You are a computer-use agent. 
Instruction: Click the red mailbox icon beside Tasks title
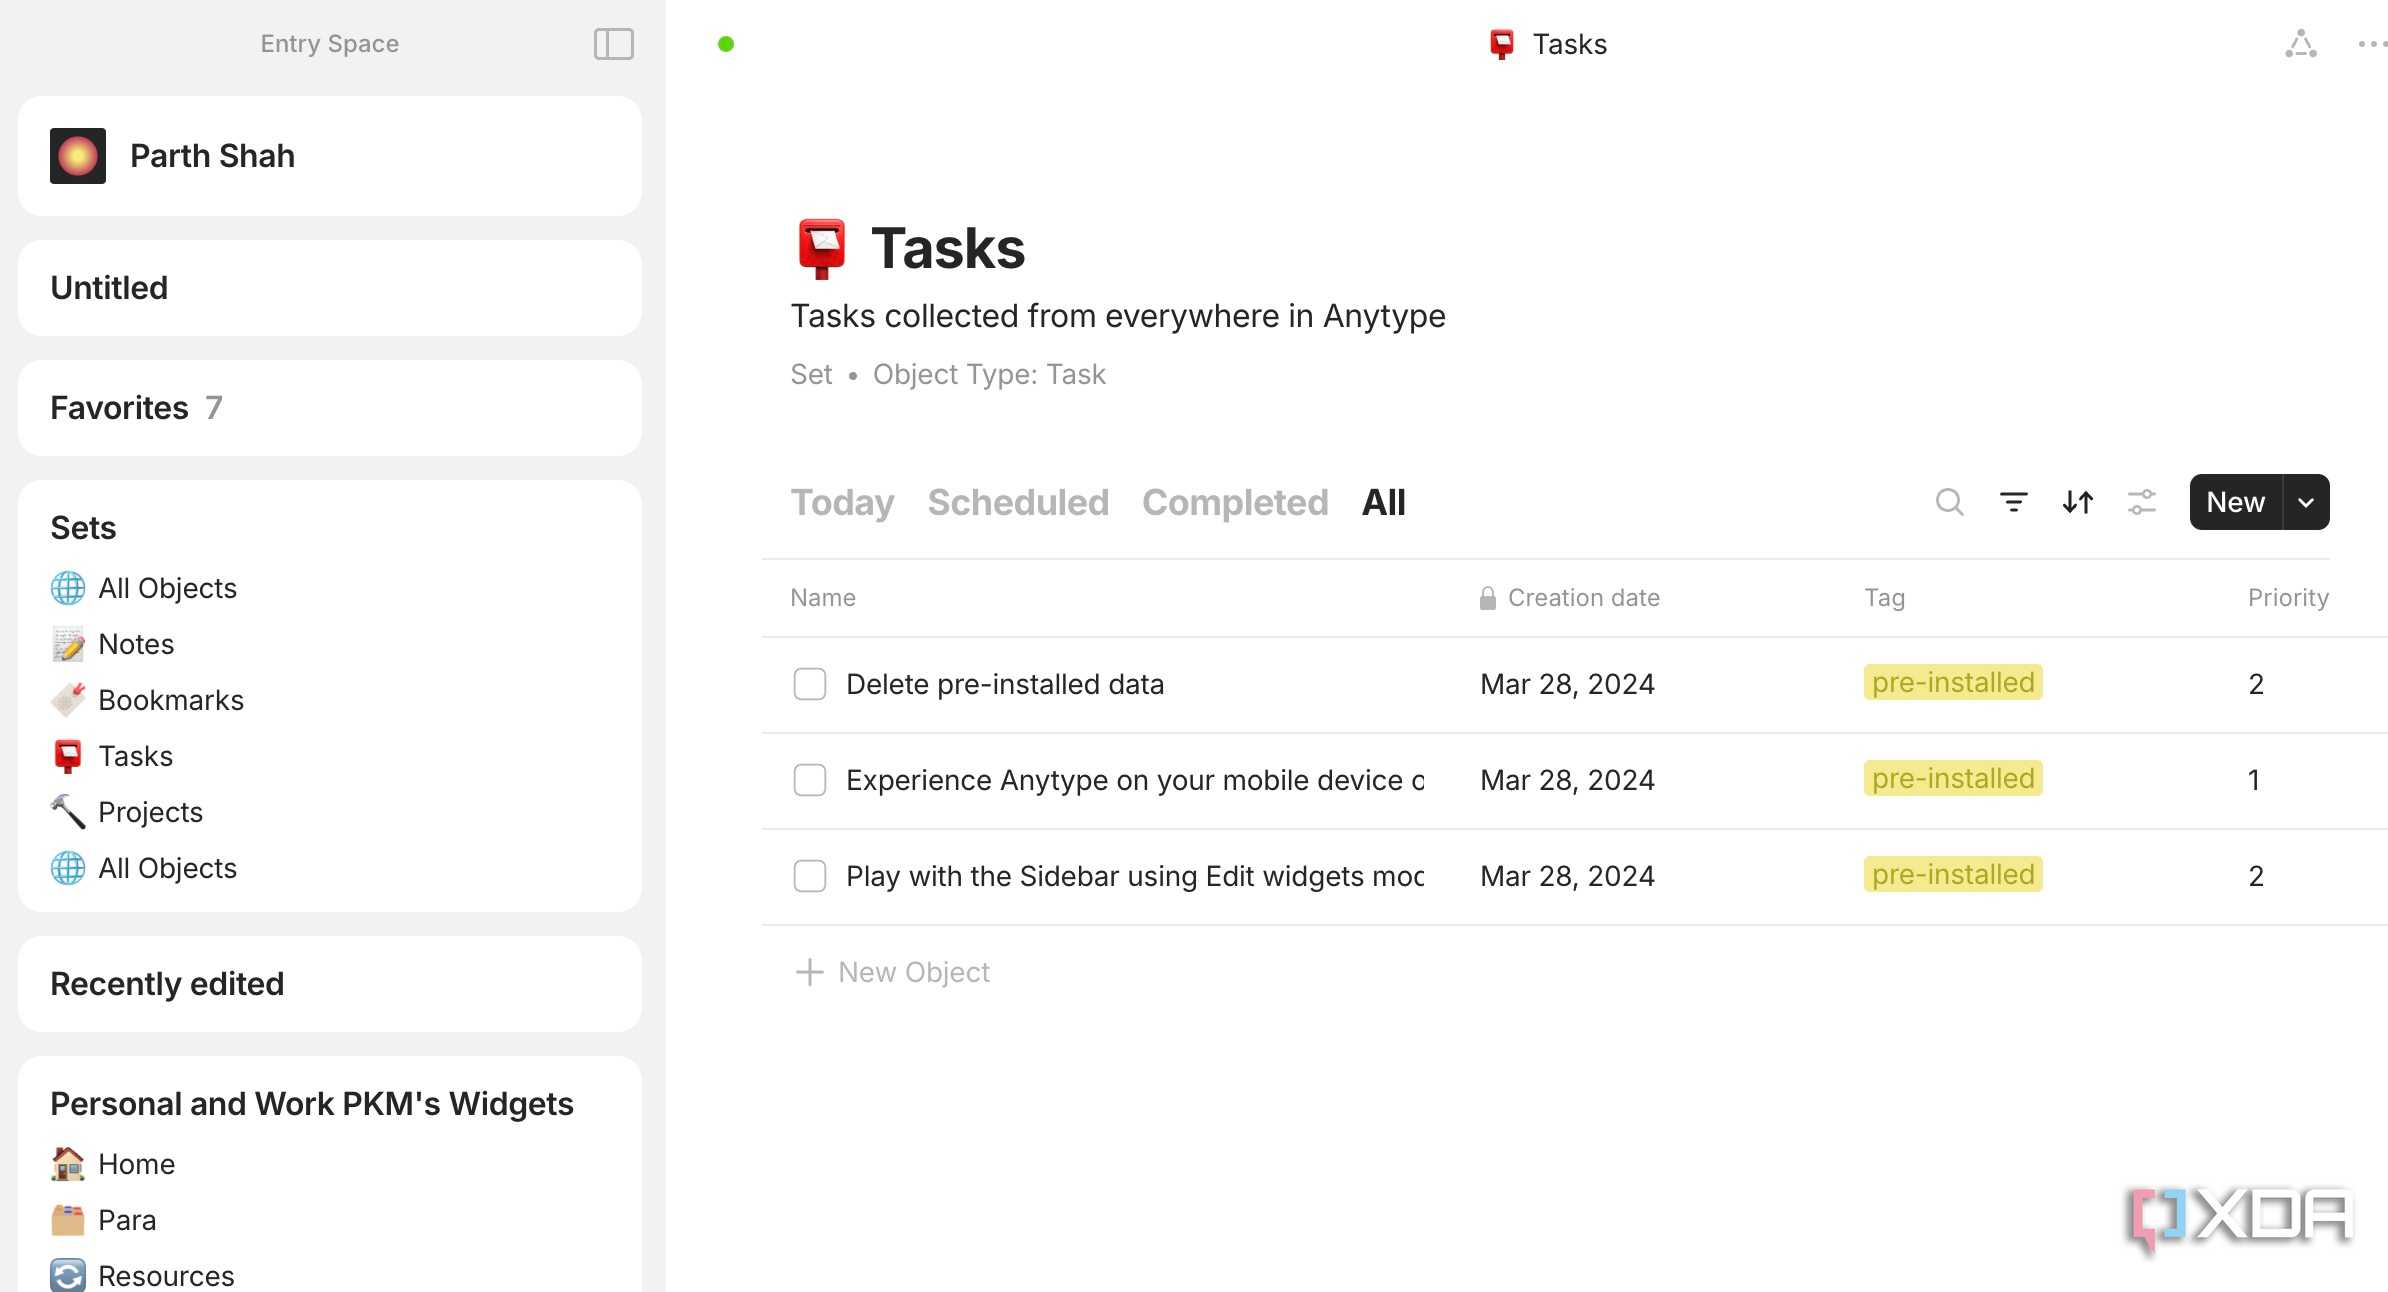tap(821, 248)
